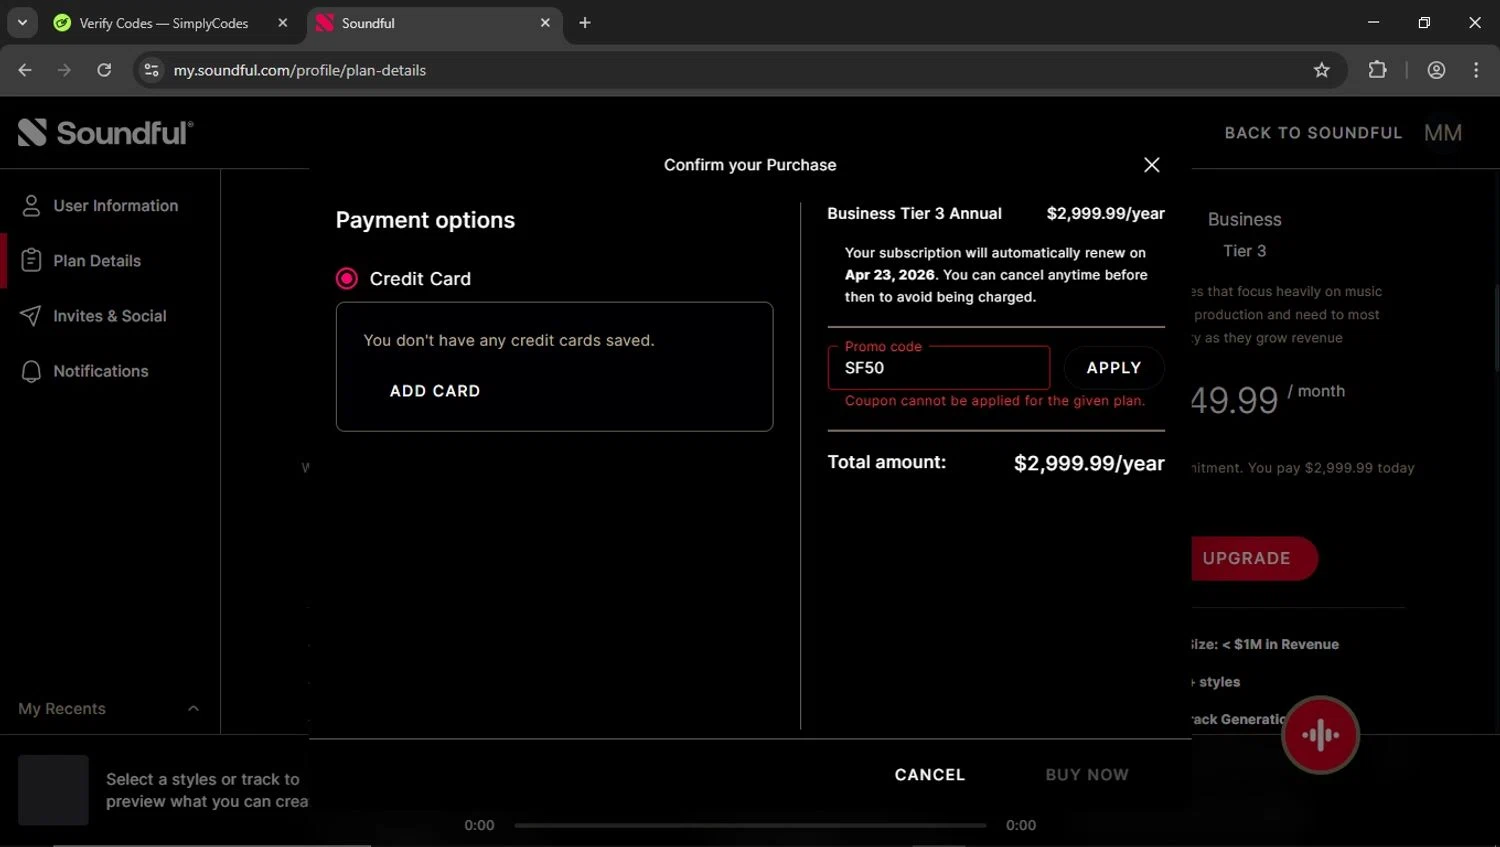
Task: Reload the page
Action: (104, 70)
